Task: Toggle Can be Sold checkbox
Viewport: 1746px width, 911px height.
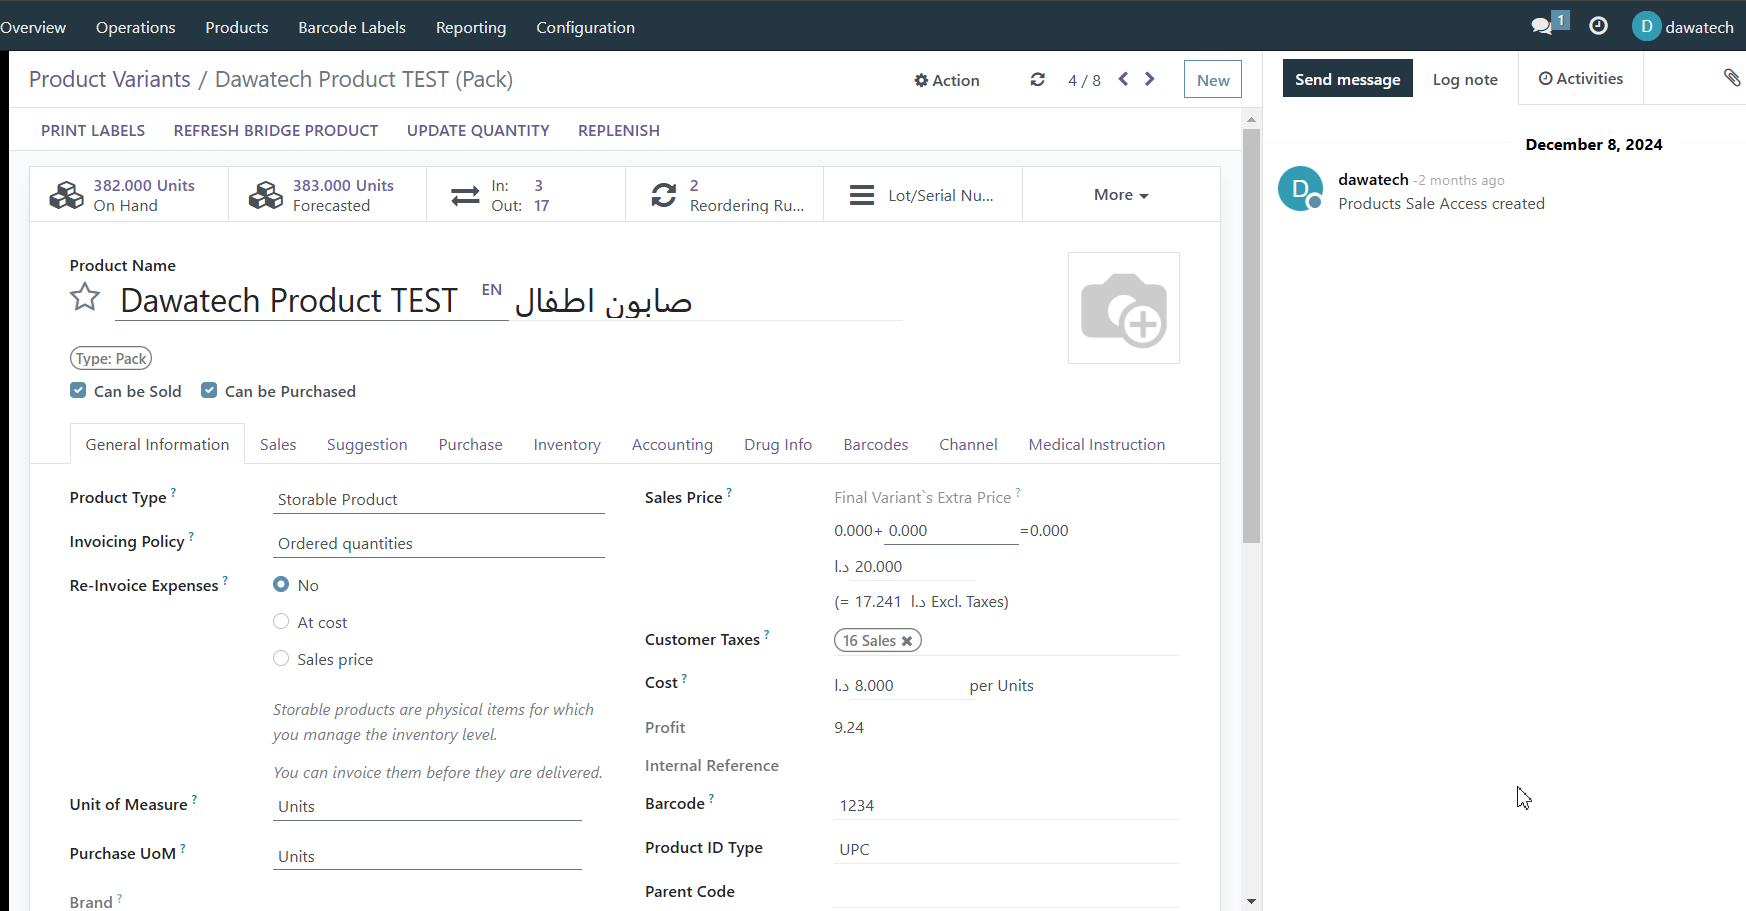Action: 78,390
